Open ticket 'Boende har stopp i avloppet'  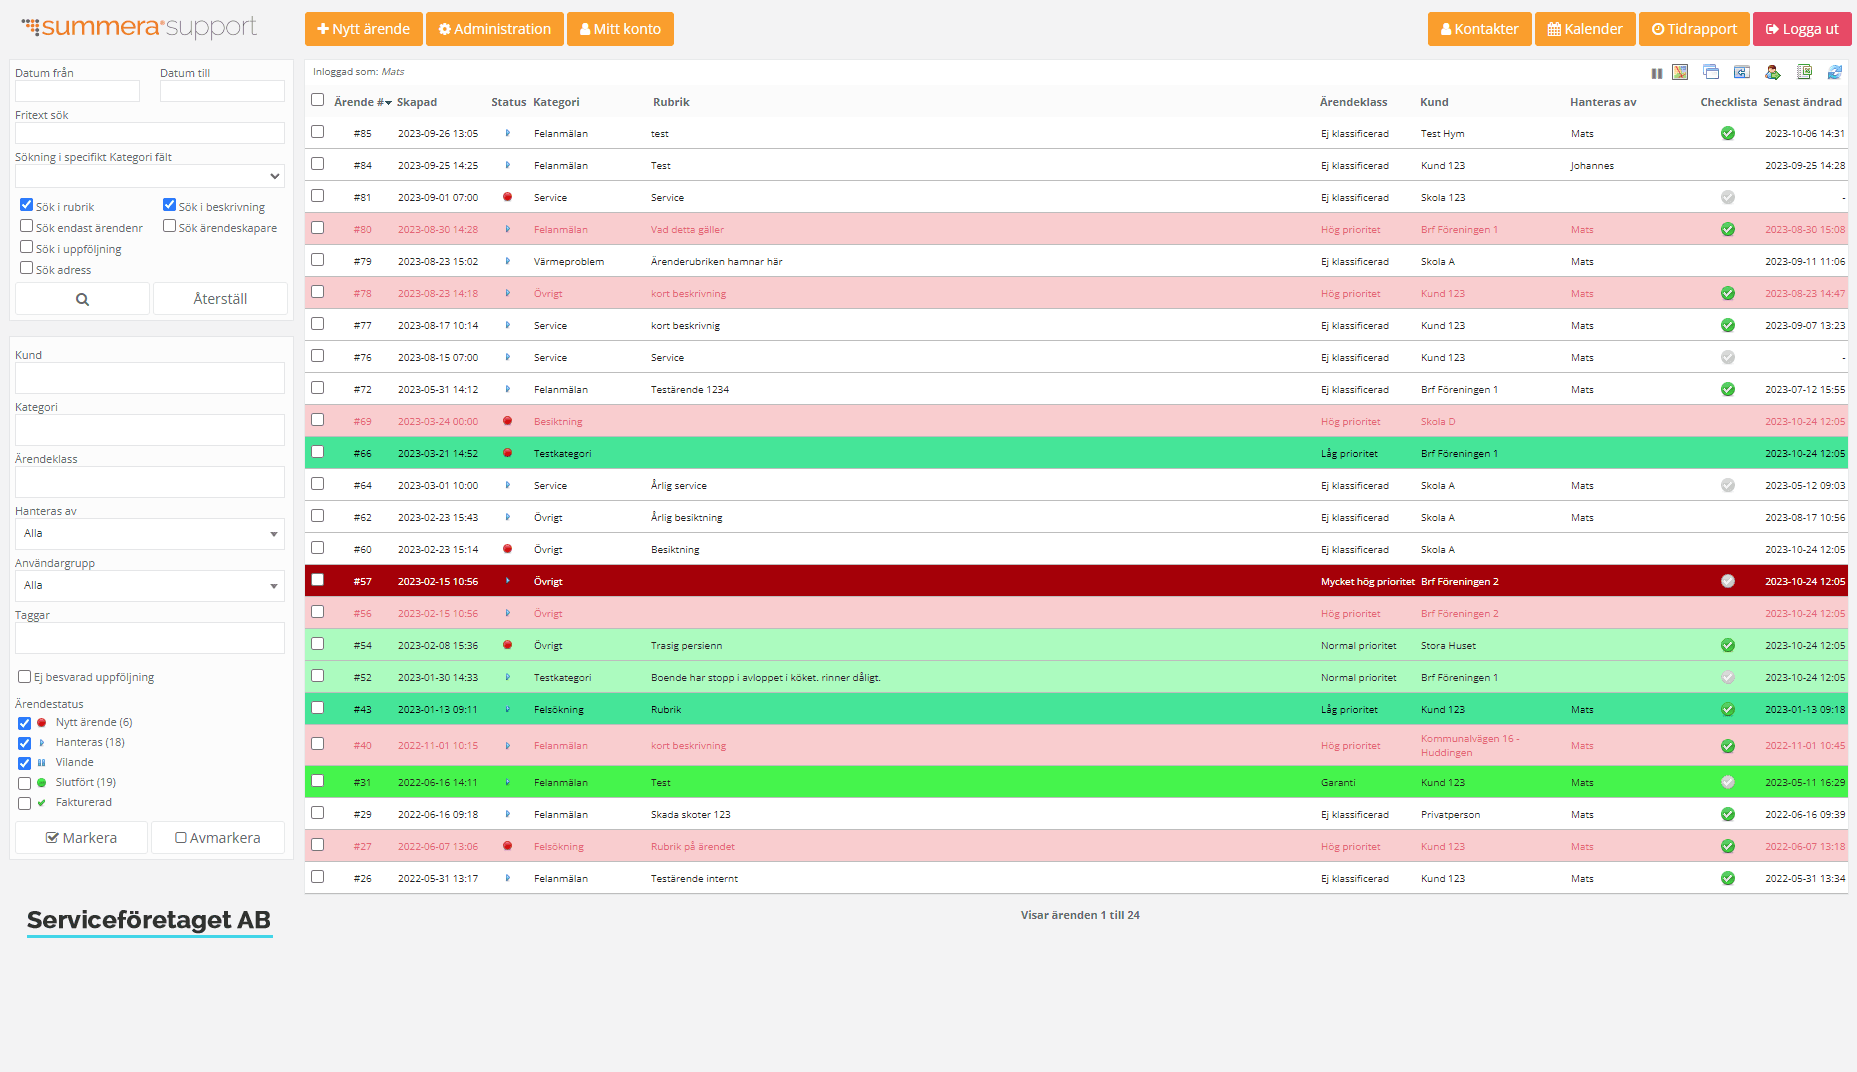(x=765, y=677)
